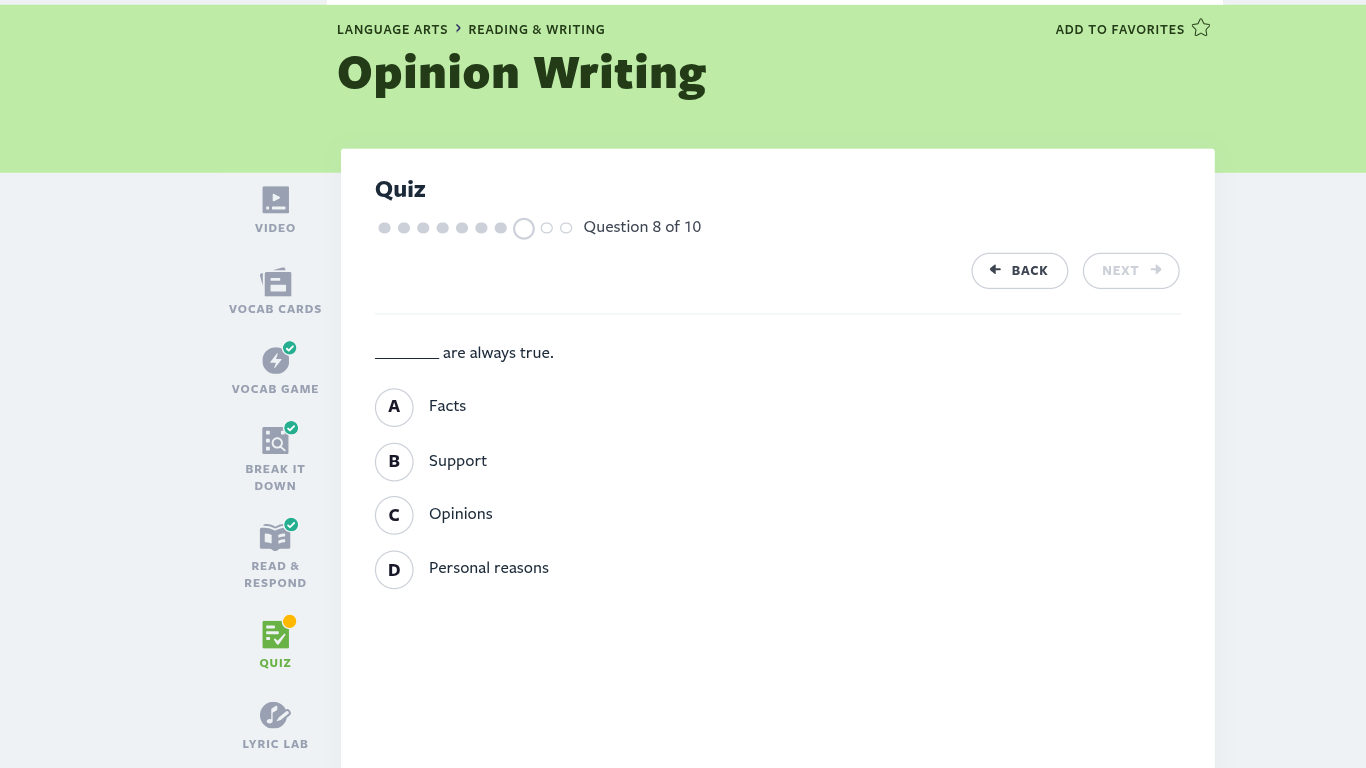1366x768 pixels.
Task: Choose answer C, Opinions
Action: [x=394, y=515]
